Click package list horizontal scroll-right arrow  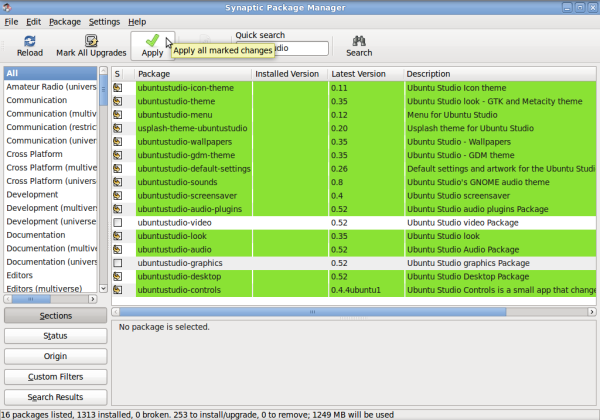pyautogui.click(x=592, y=312)
